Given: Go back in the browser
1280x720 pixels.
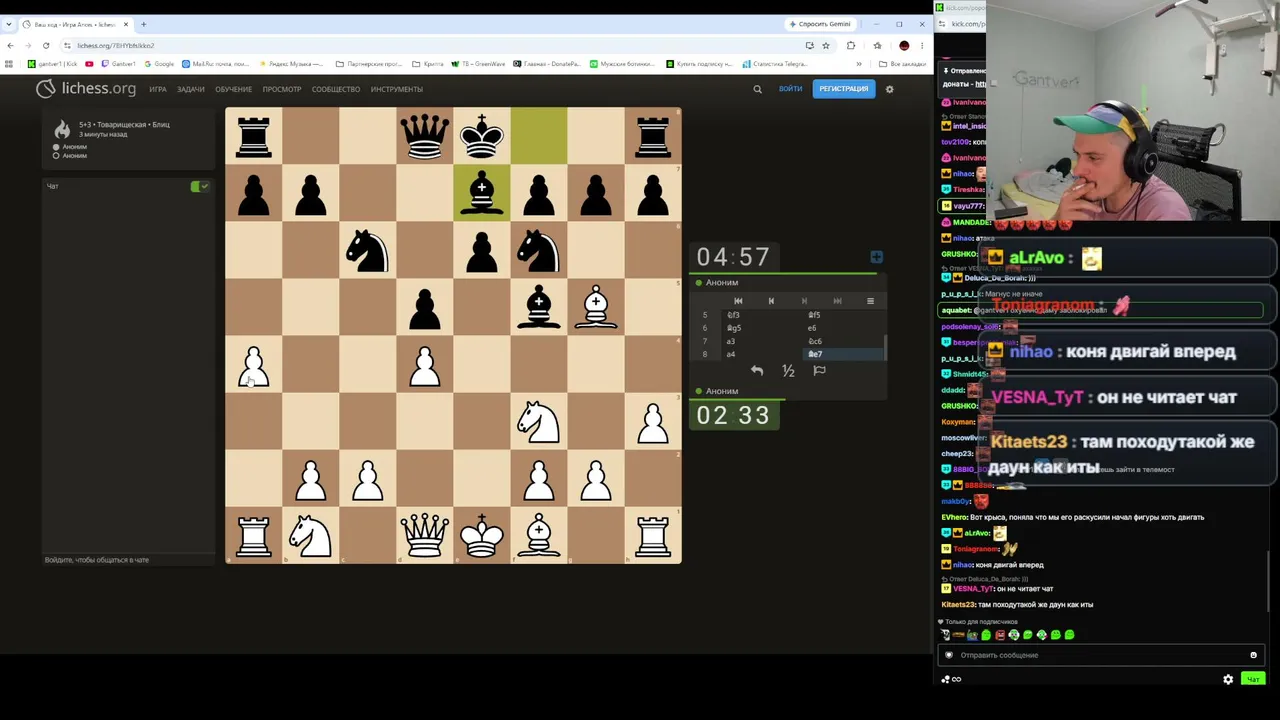Looking at the screenshot, I should (x=10, y=45).
